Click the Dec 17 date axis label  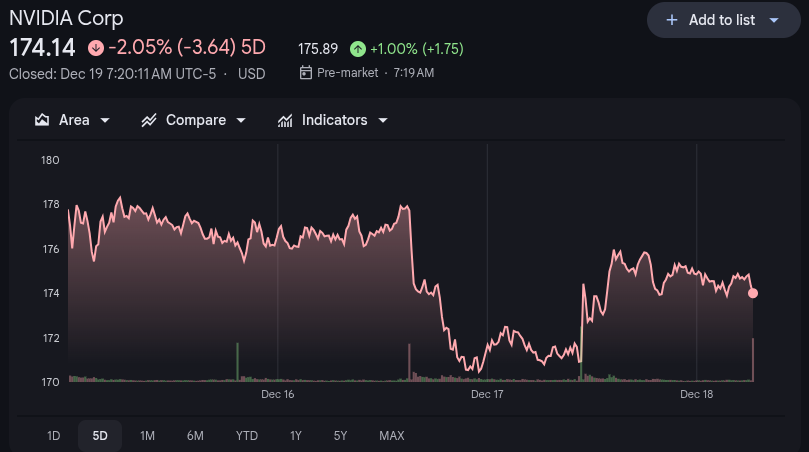tap(487, 394)
